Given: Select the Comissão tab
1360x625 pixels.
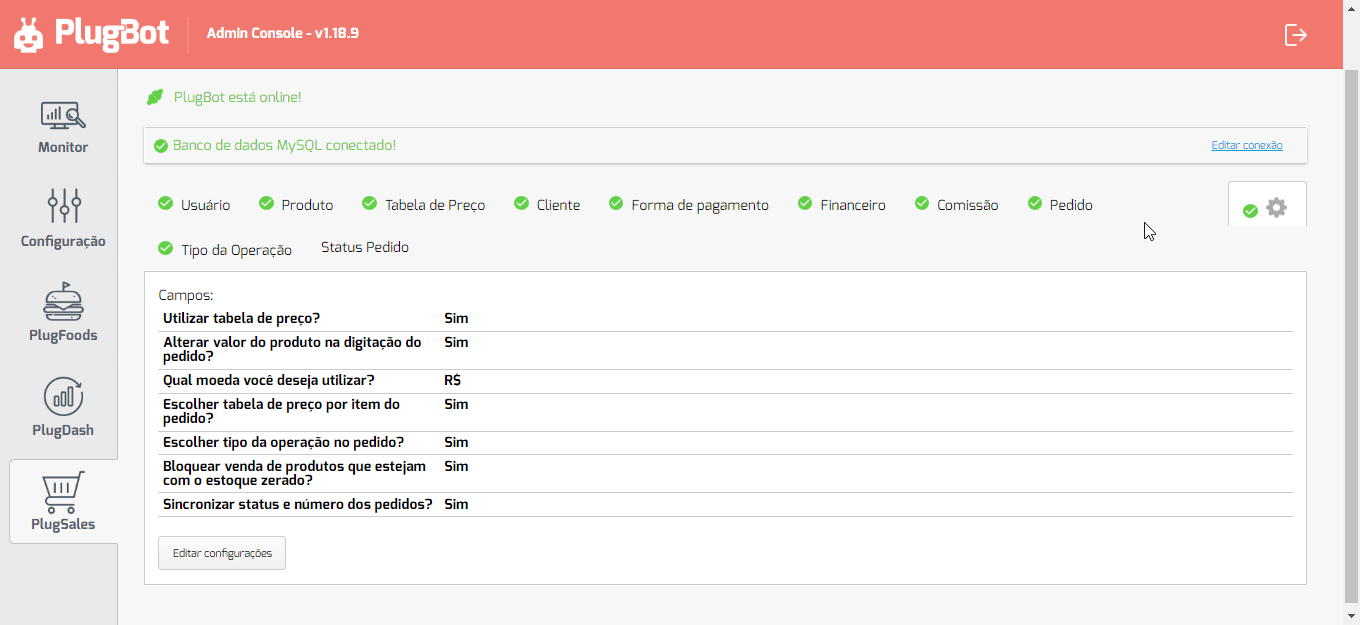Looking at the screenshot, I should point(957,205).
